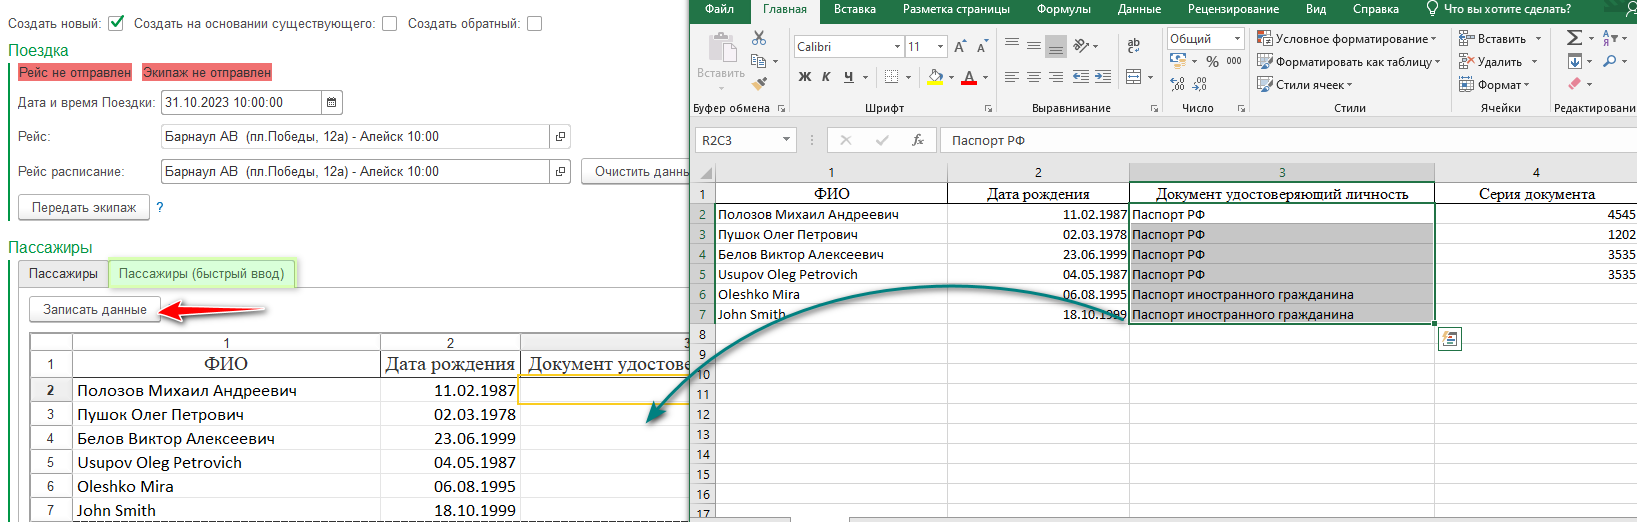Image resolution: width=1637 pixels, height=522 pixels.
Task: Enable 'Создать на основании существующего' checkbox
Action: [x=390, y=23]
